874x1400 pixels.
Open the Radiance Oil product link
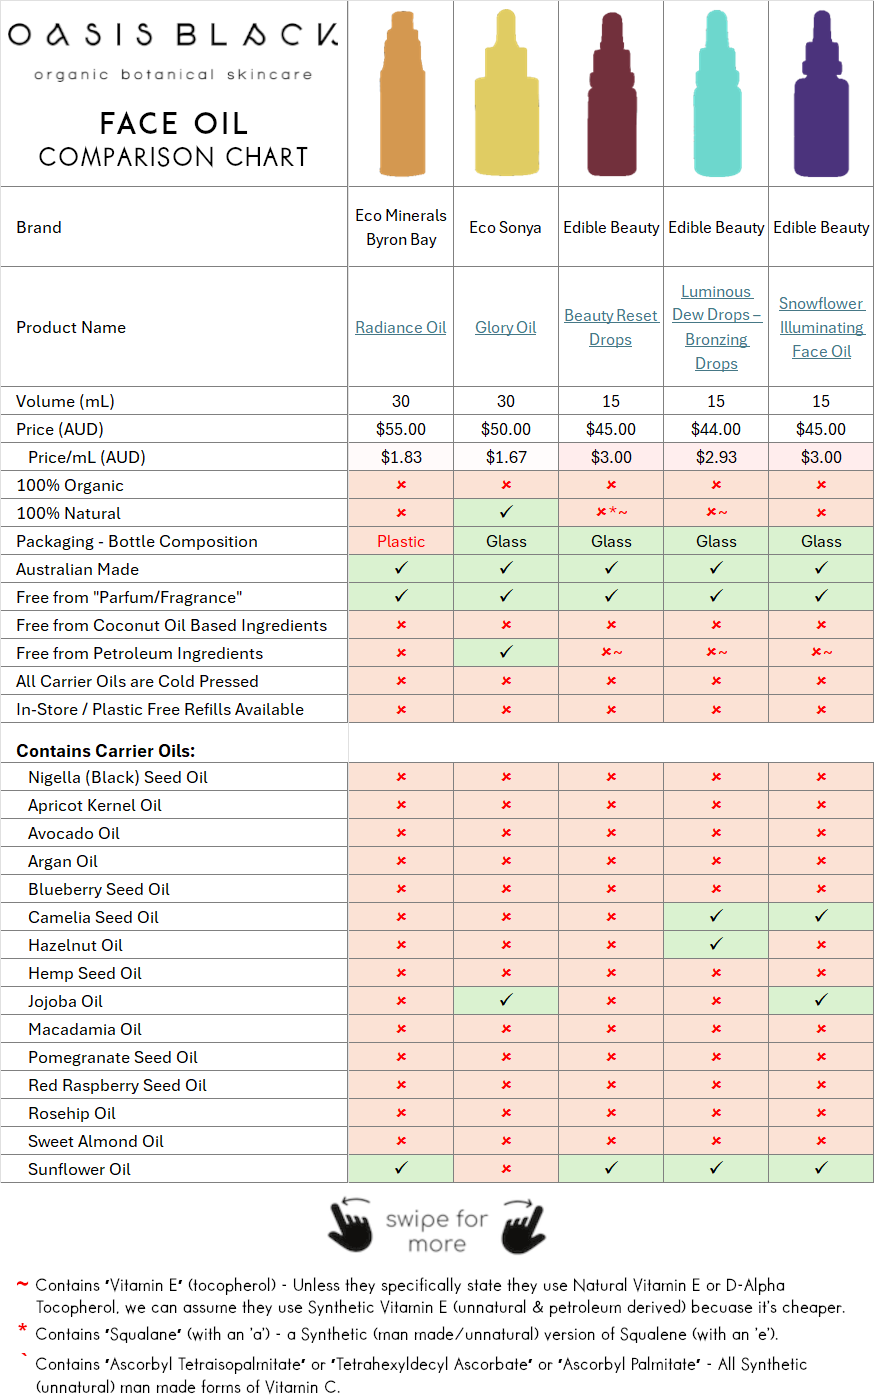pos(401,327)
